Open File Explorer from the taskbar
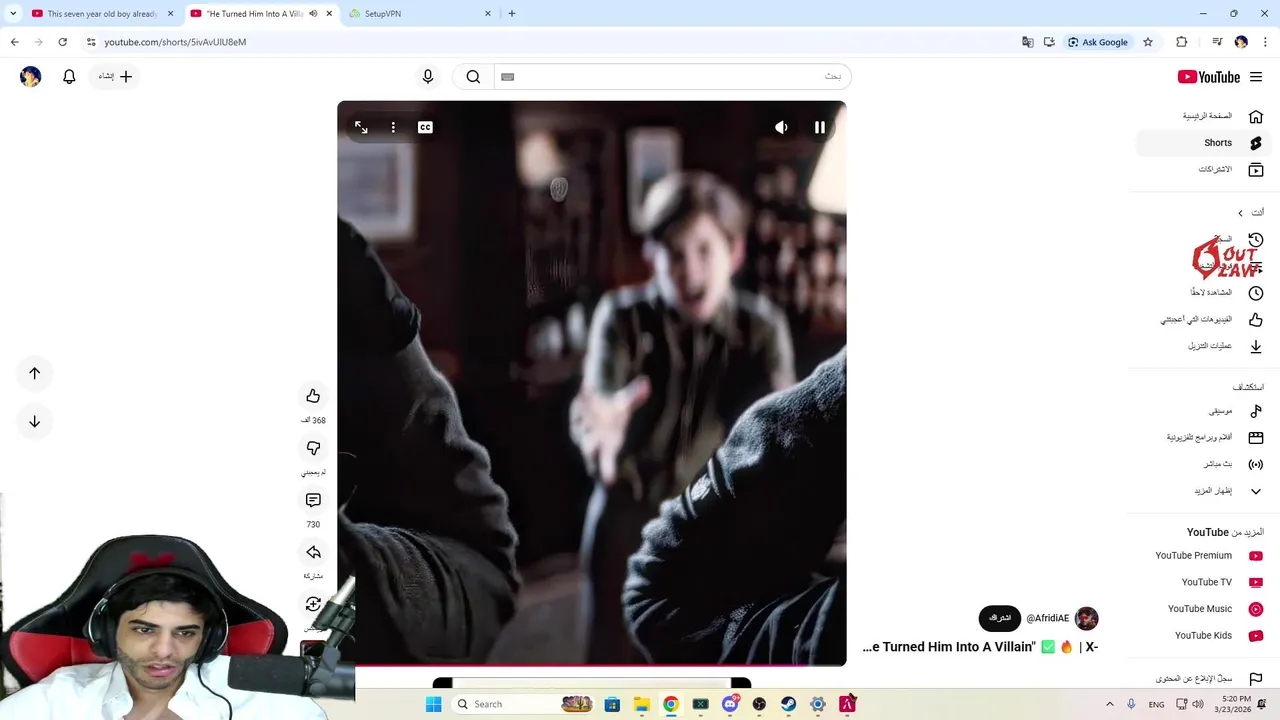Image resolution: width=1280 pixels, height=720 pixels. point(641,704)
